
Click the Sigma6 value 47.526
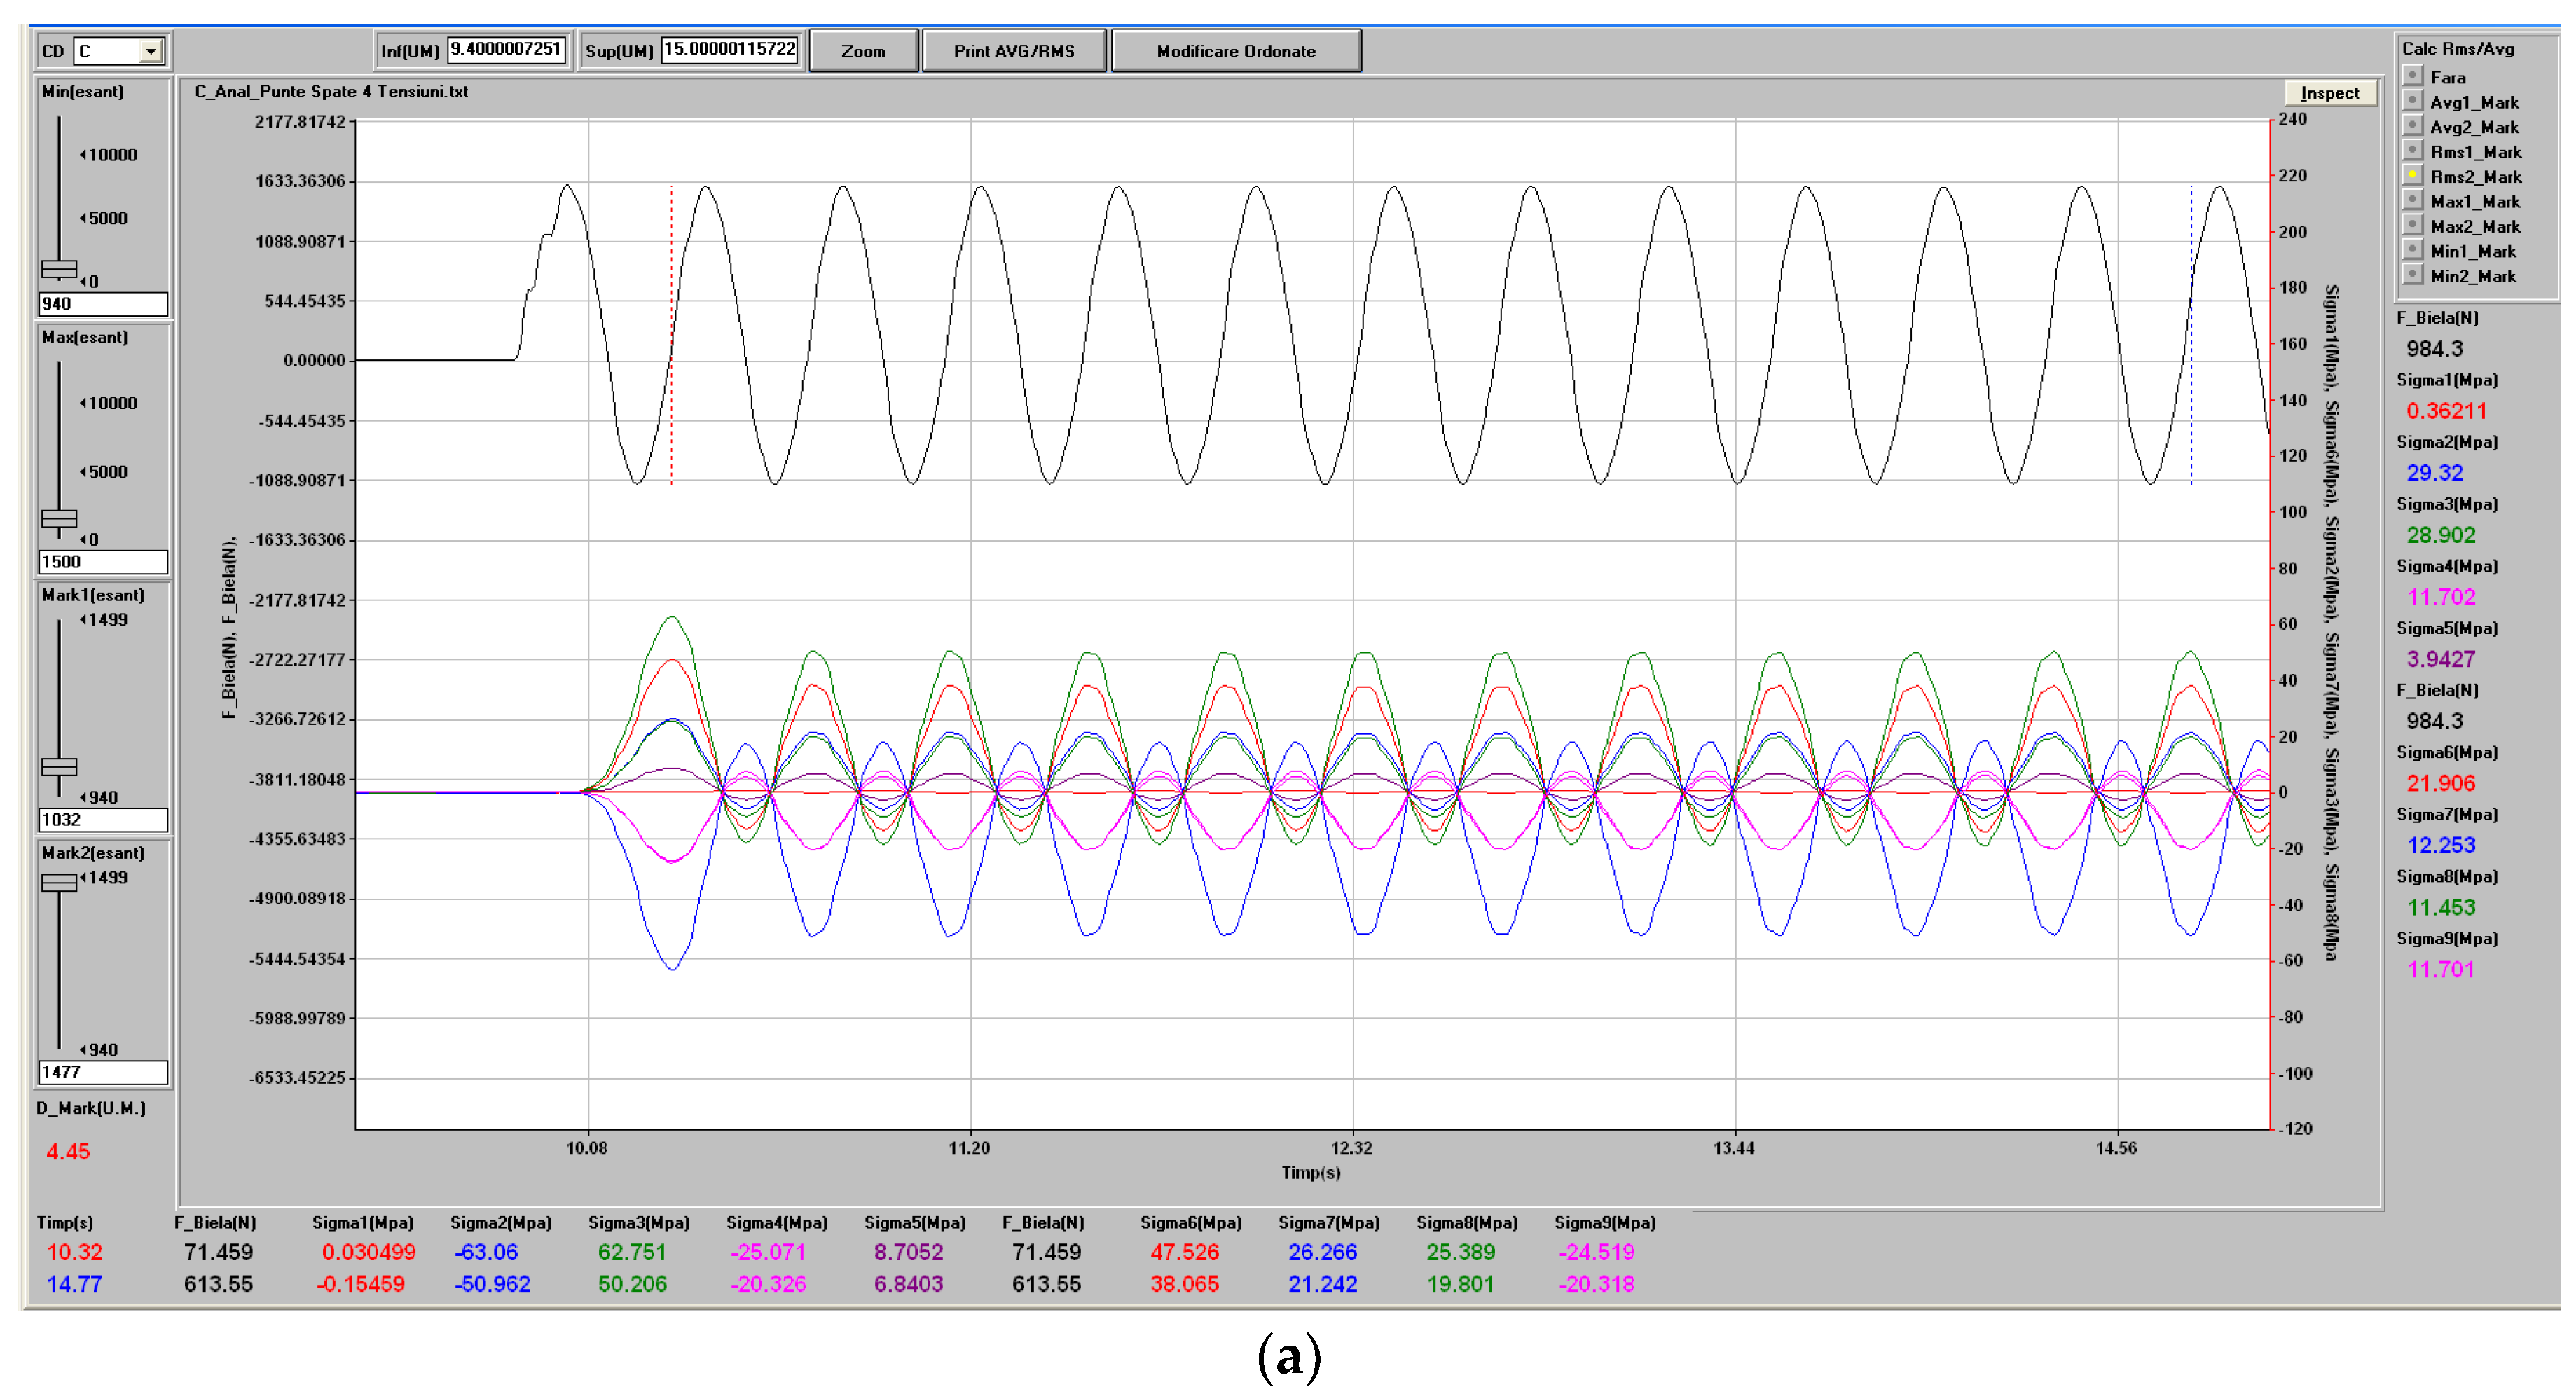point(1185,1253)
